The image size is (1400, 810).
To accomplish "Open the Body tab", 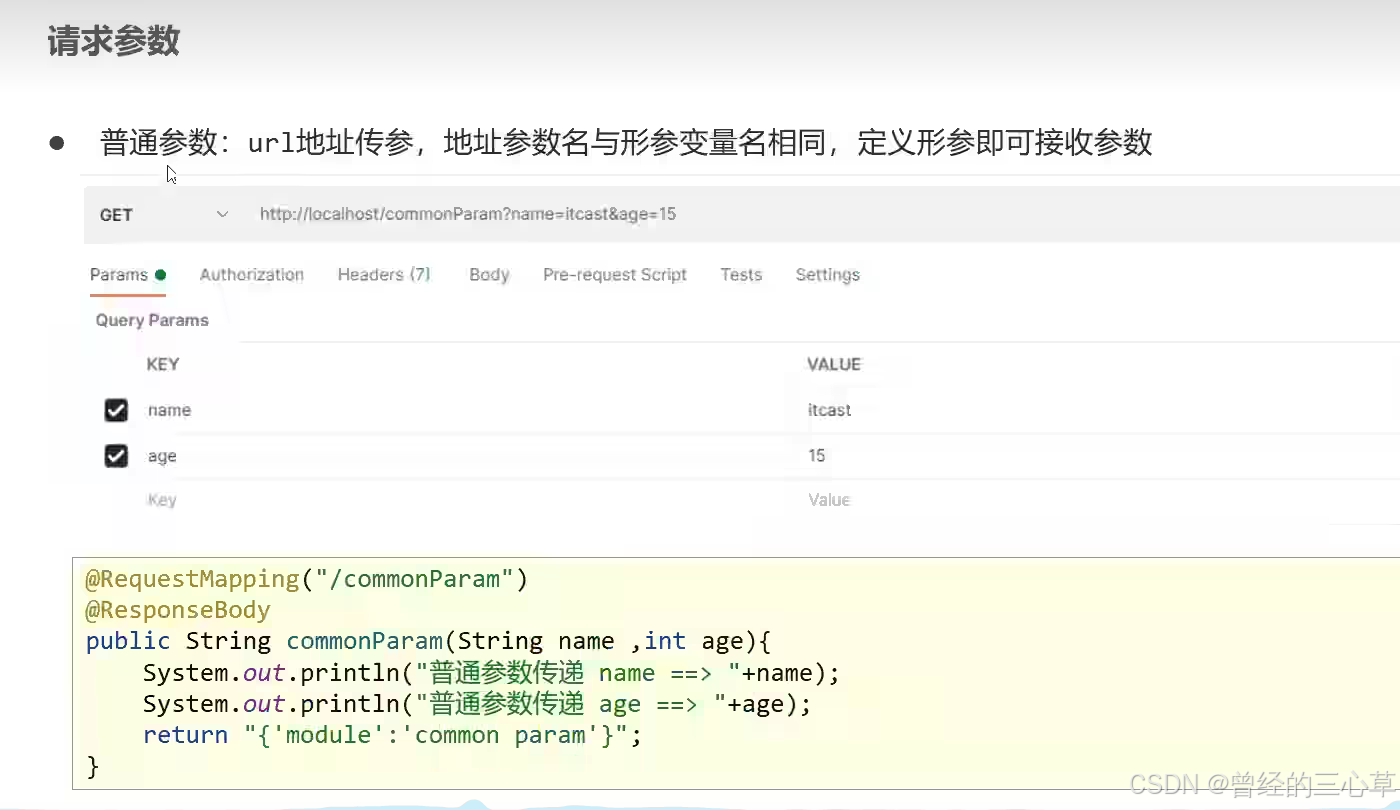I will (x=489, y=275).
